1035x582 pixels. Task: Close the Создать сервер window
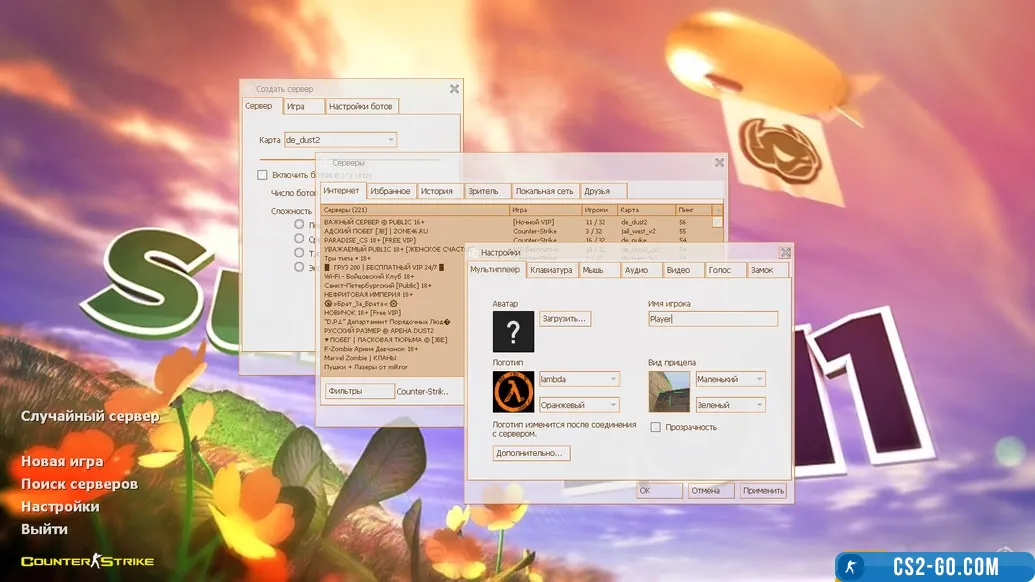pos(454,89)
